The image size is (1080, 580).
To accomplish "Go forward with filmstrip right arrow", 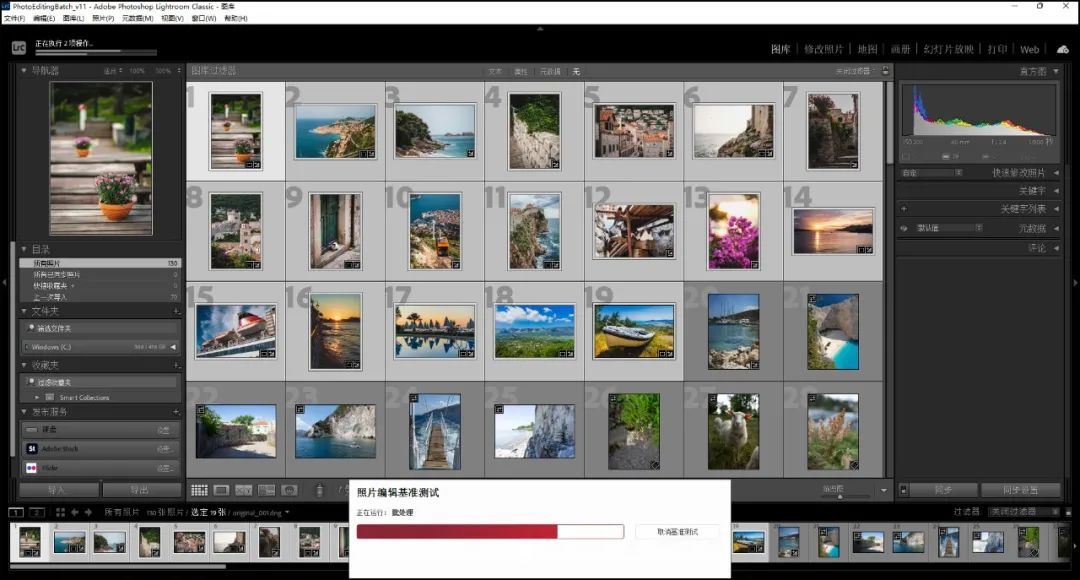I will click(x=88, y=512).
